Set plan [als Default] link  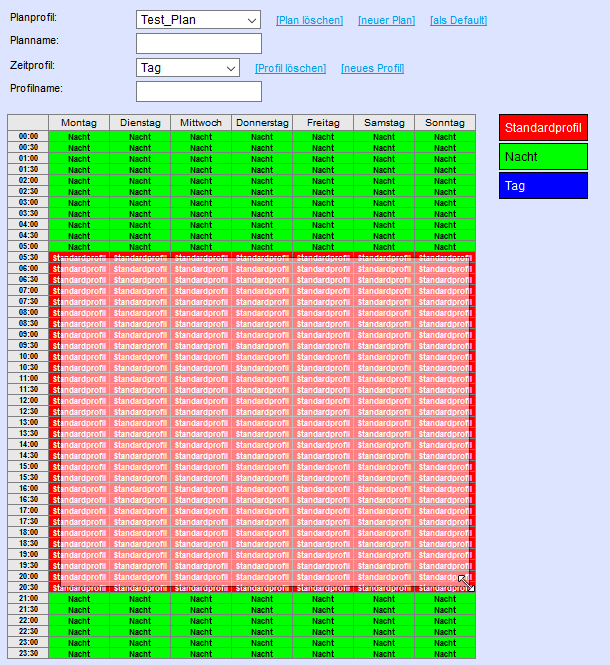[459, 21]
